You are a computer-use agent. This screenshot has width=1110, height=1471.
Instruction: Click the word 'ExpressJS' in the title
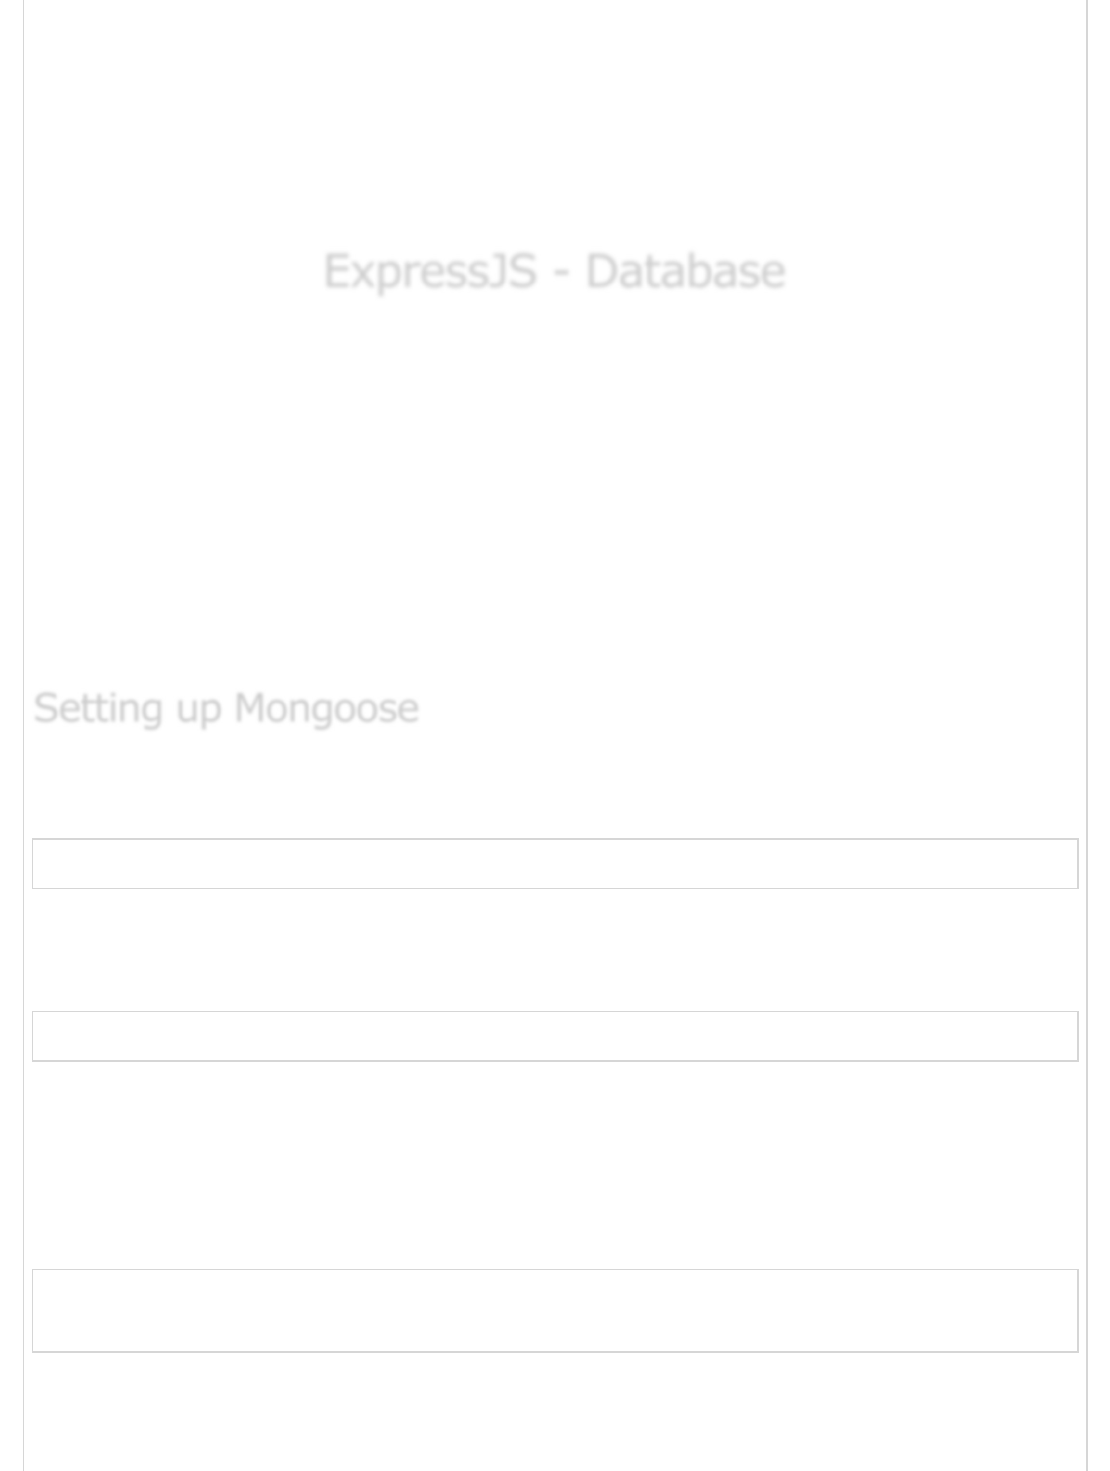coord(430,271)
